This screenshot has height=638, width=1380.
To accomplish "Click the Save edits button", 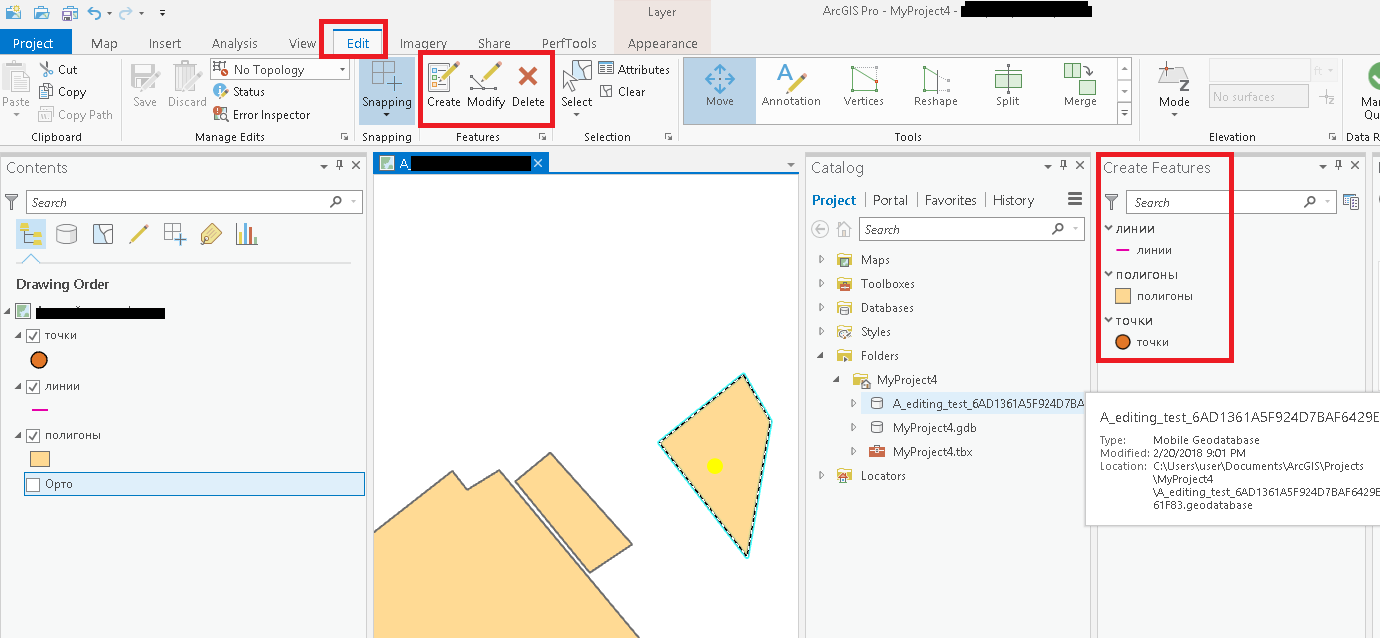I will (145, 86).
